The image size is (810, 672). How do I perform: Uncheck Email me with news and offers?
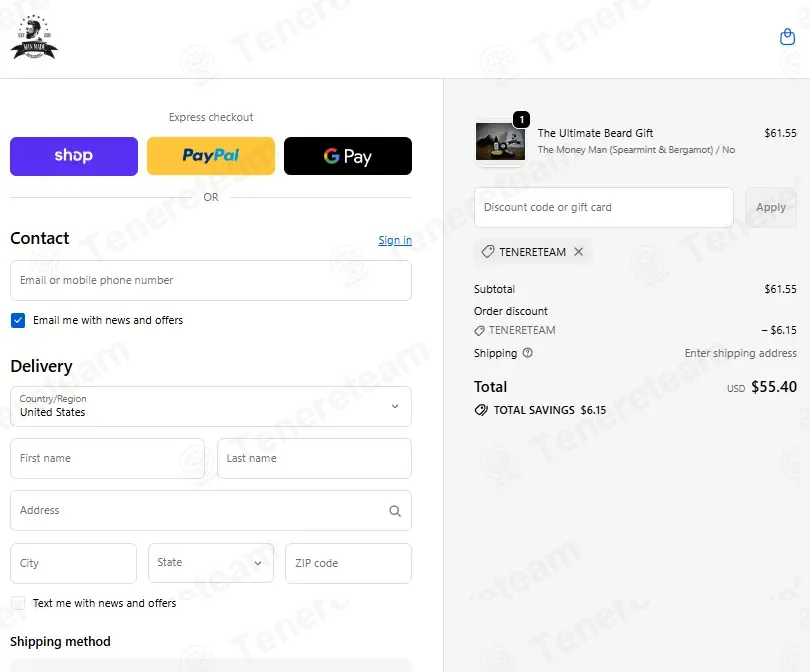point(18,320)
